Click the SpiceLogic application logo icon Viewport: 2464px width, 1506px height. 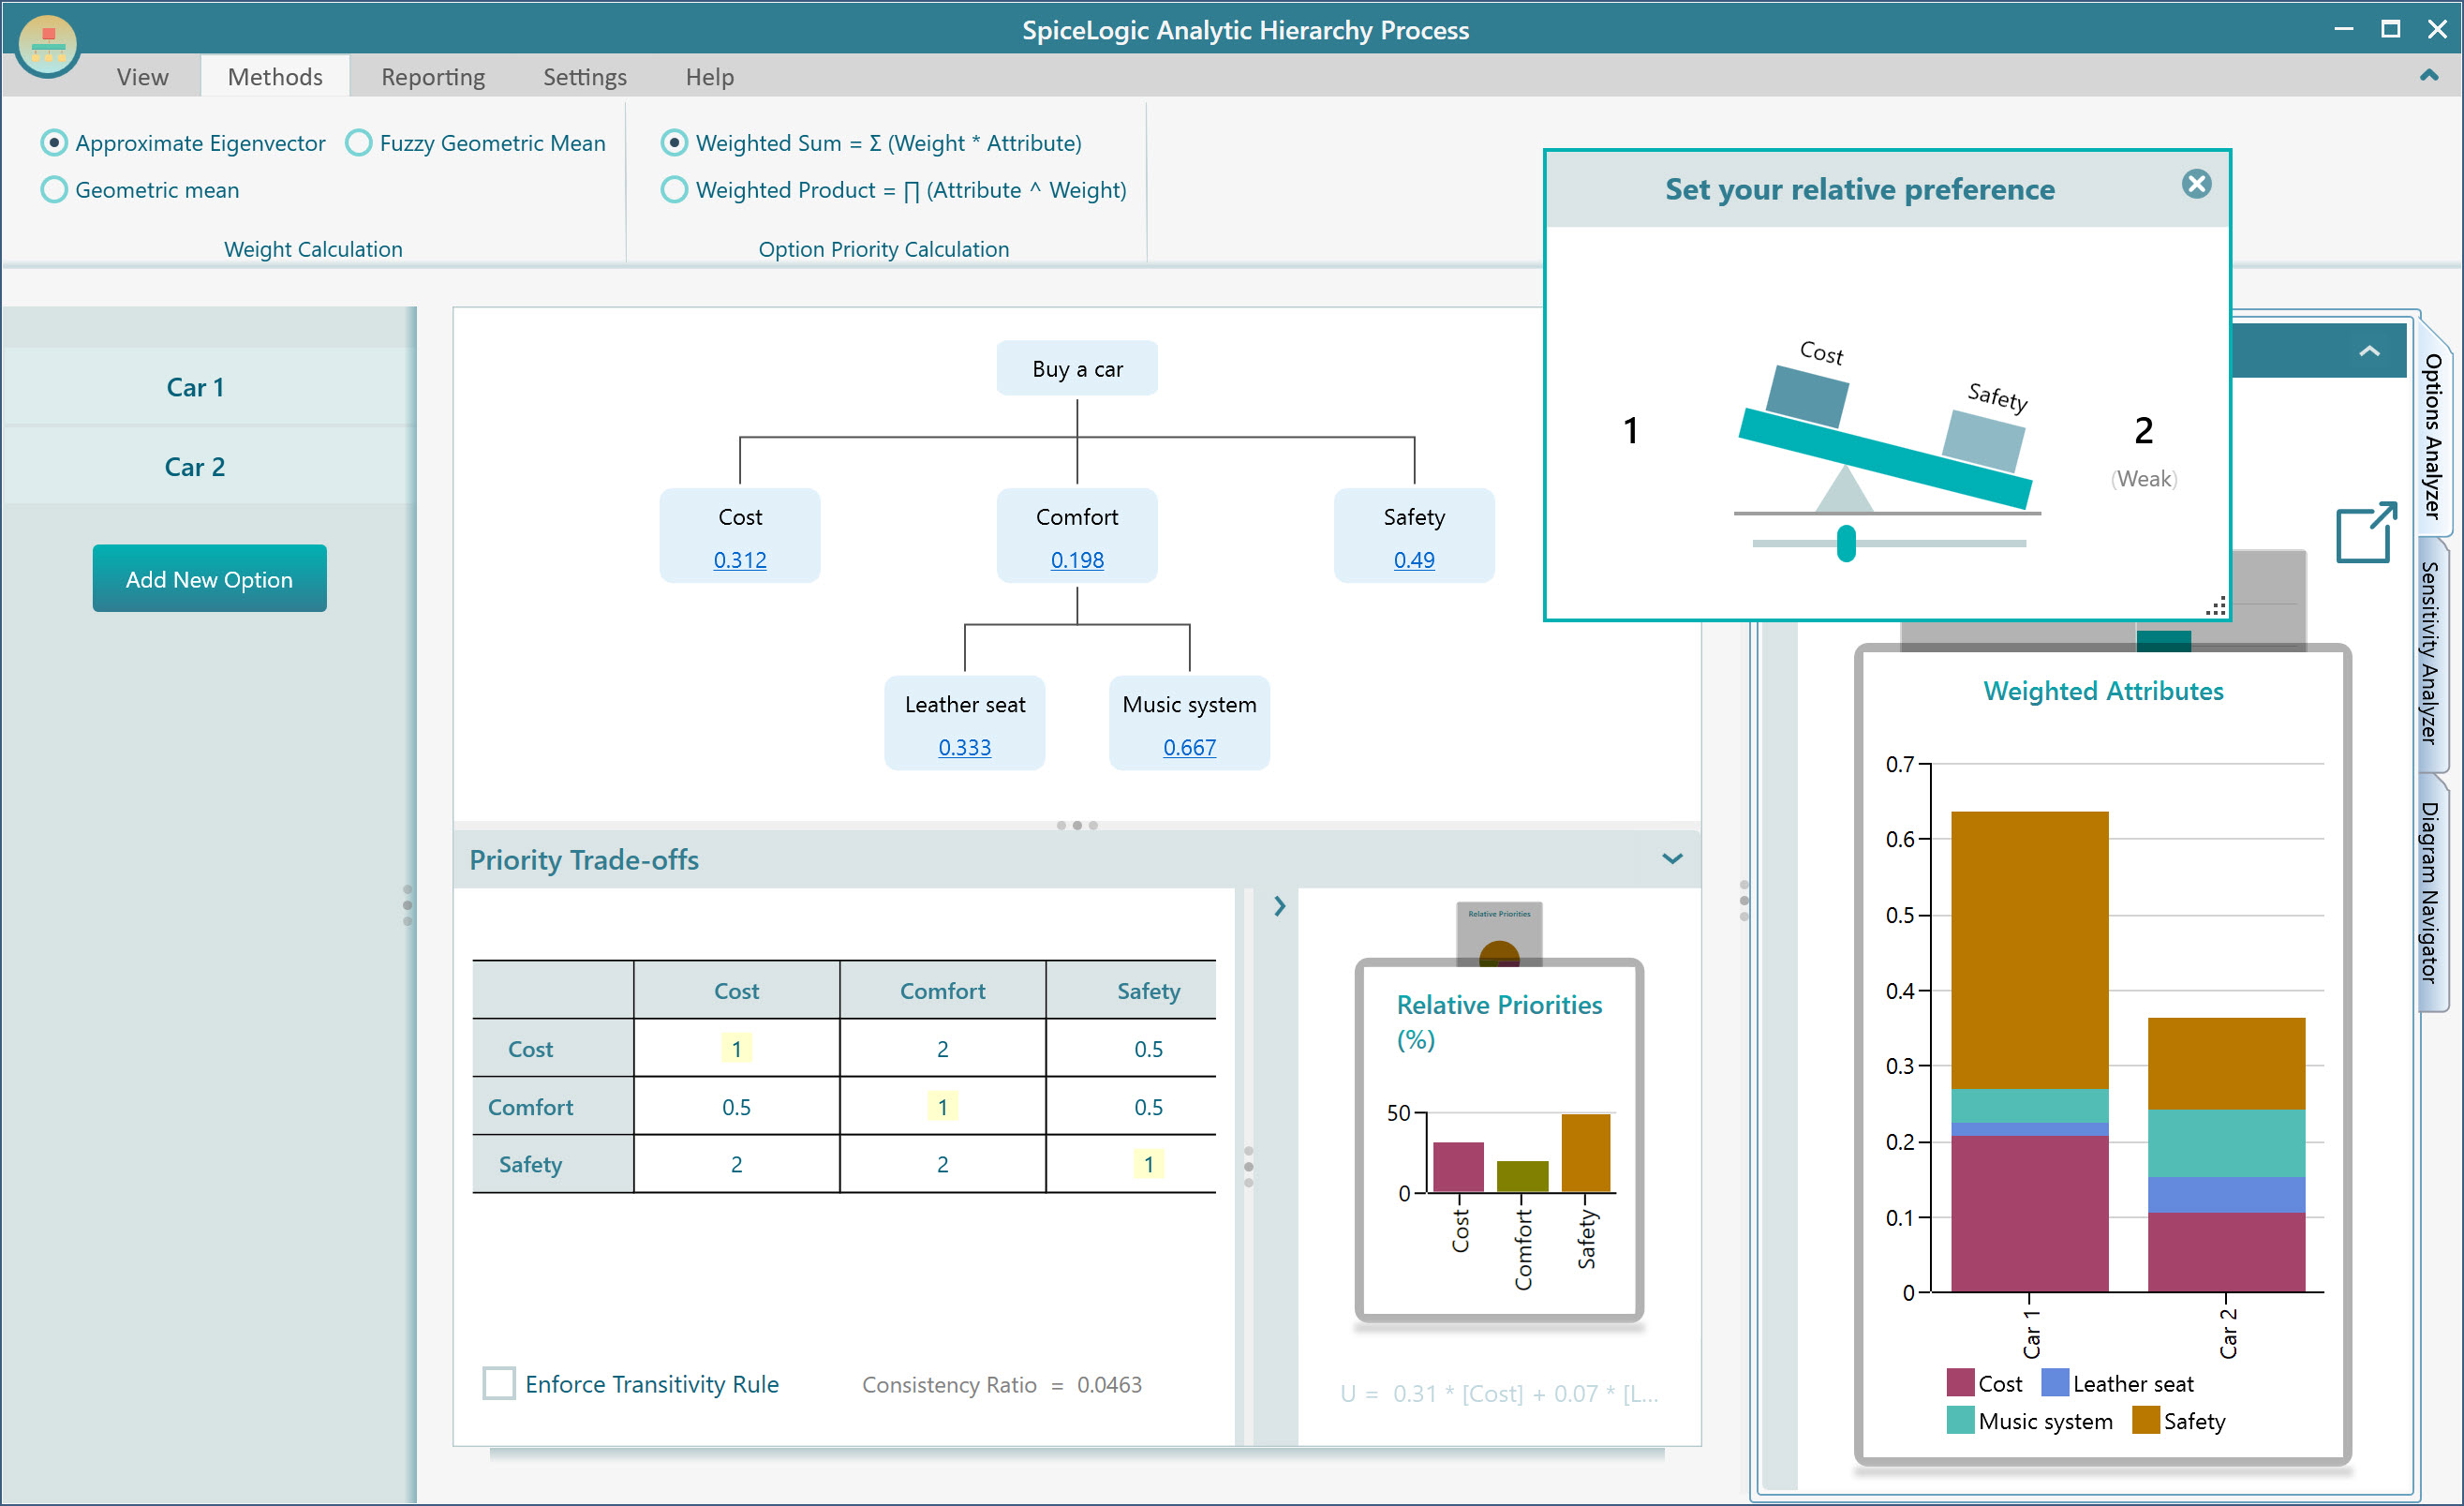[x=47, y=44]
